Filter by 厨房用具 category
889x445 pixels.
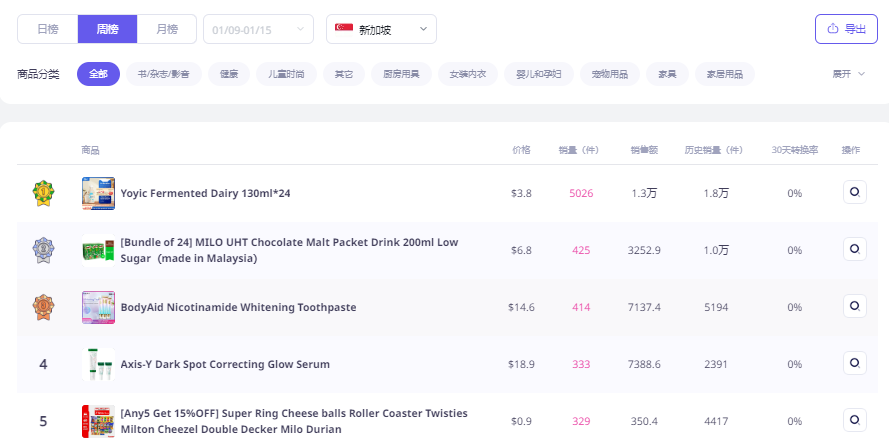tap(401, 74)
